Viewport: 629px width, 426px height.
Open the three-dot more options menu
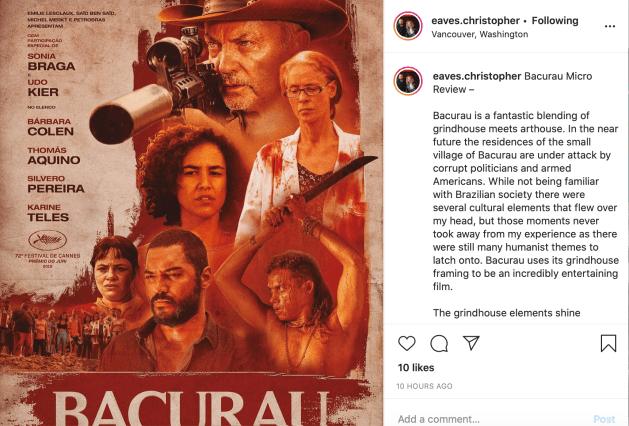(610, 26)
